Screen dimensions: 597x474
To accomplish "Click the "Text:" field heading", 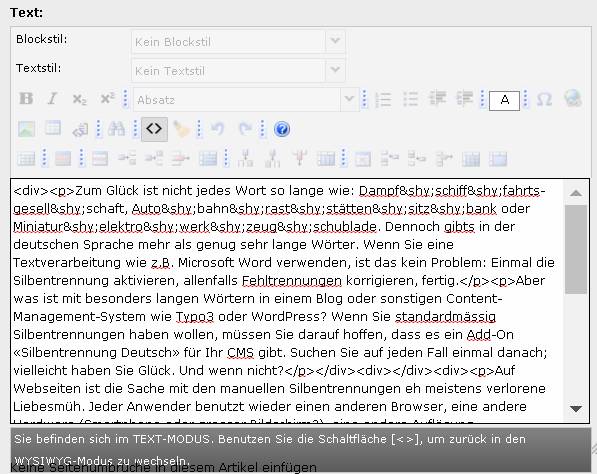I will (27, 13).
